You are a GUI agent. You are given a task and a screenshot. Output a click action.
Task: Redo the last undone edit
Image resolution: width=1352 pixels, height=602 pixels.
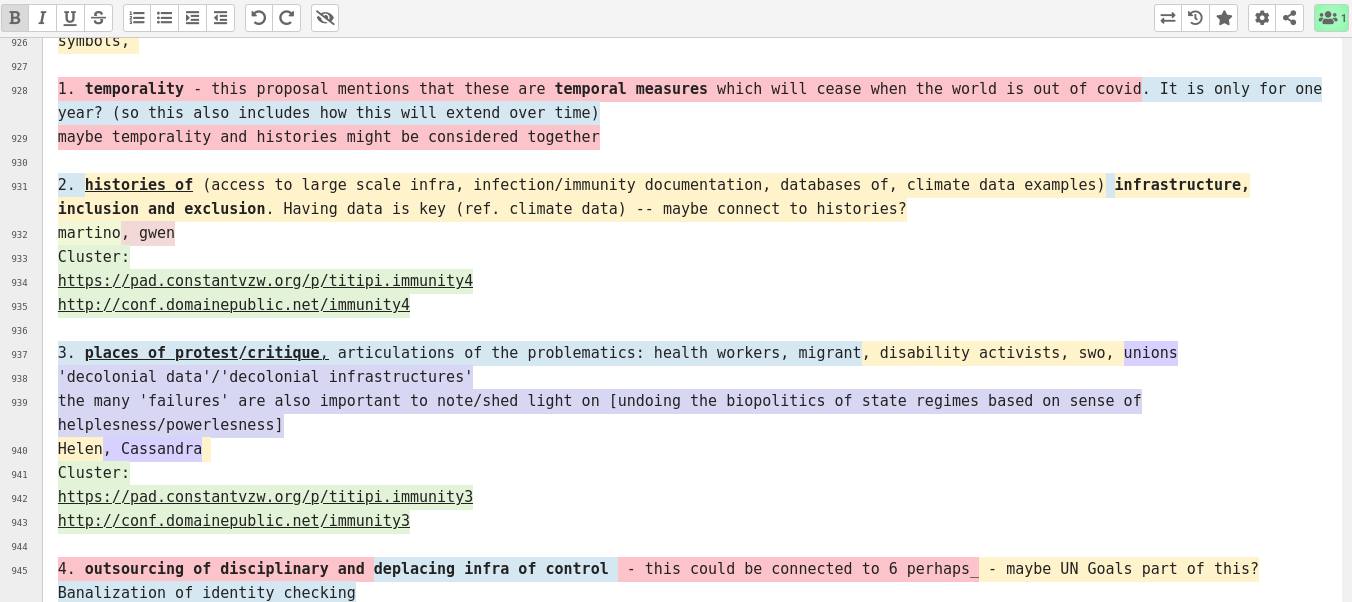(x=286, y=18)
